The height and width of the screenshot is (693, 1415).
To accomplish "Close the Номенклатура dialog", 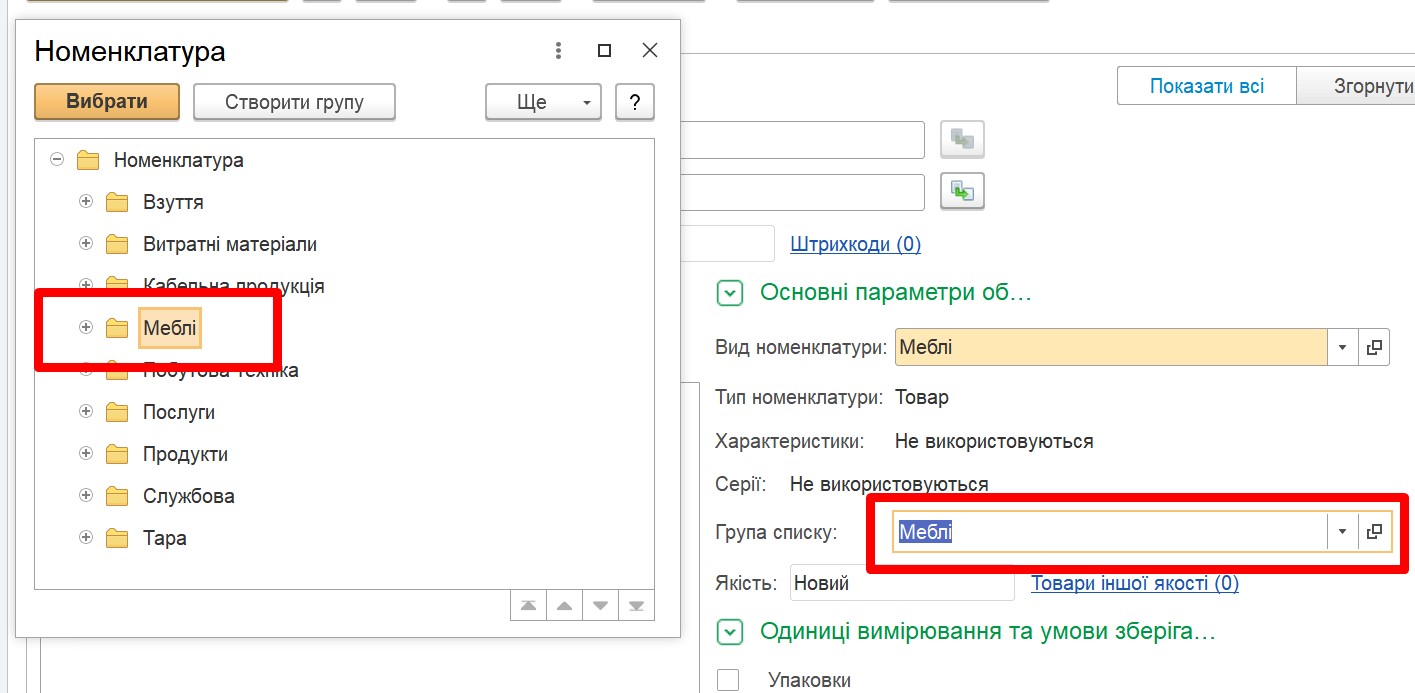I will click(x=650, y=50).
